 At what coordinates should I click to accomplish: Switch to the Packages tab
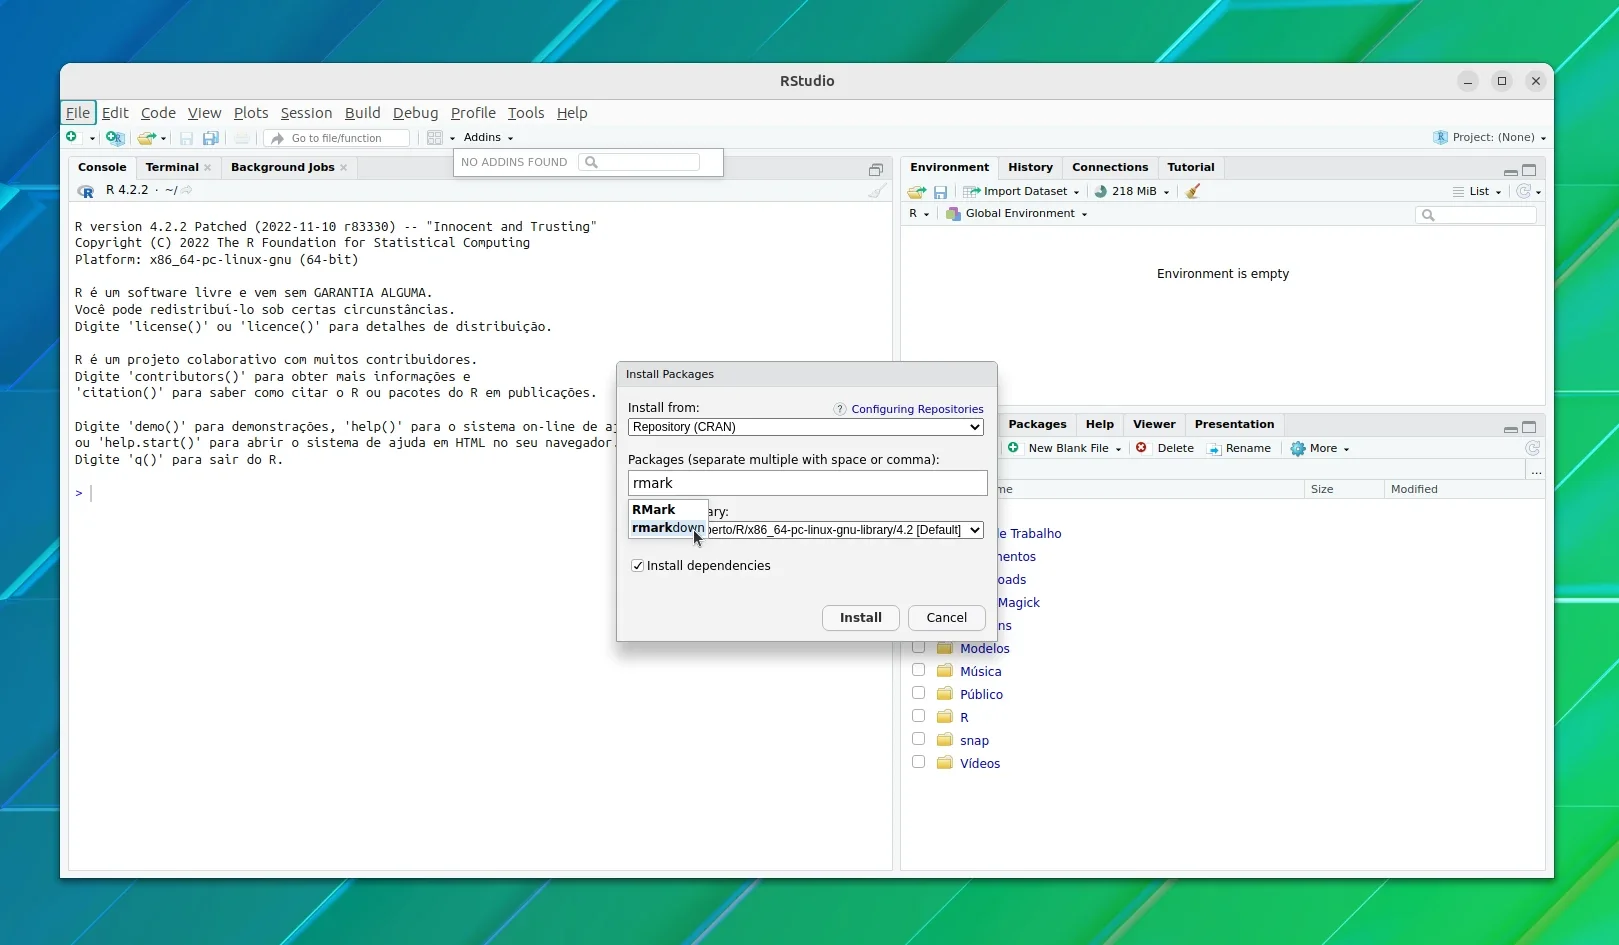pos(1037,425)
